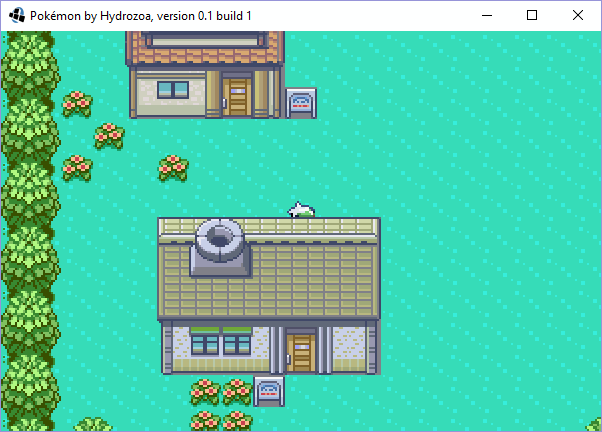
Task: Maximize the Pokémon game window
Action: pos(532,15)
